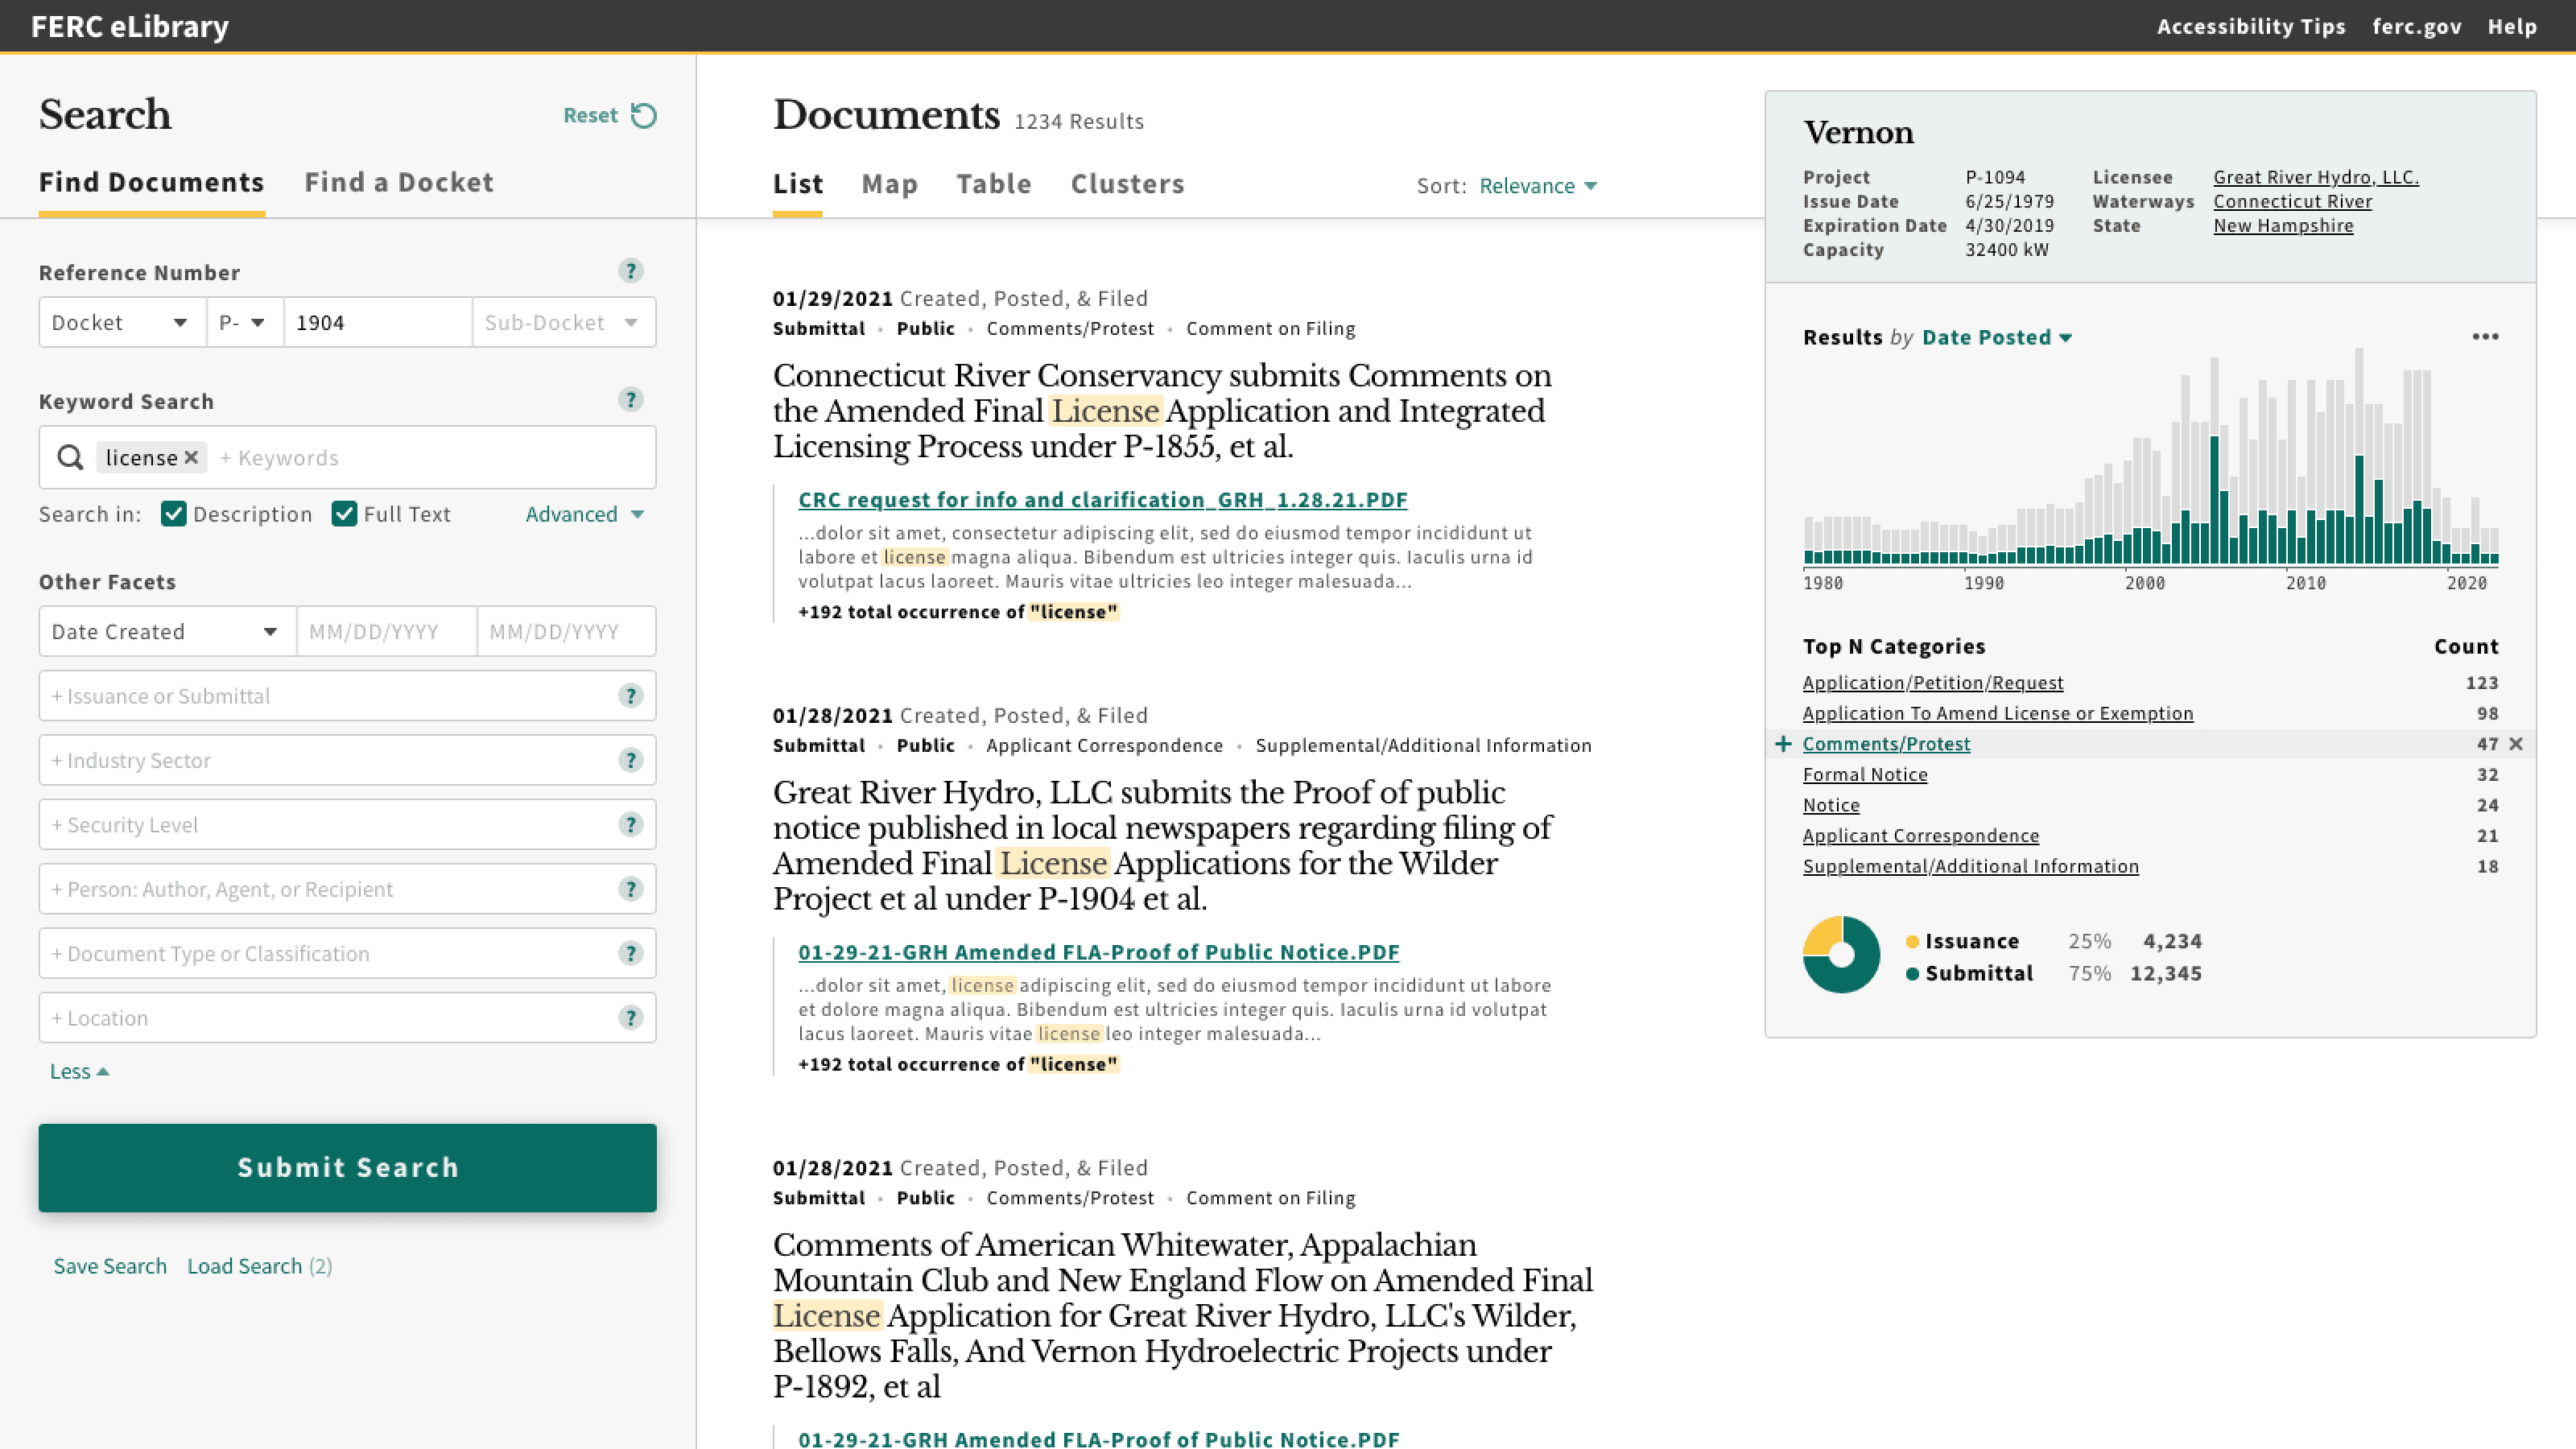
Task: Open the Docket type dropdown
Action: pyautogui.click(x=123, y=322)
